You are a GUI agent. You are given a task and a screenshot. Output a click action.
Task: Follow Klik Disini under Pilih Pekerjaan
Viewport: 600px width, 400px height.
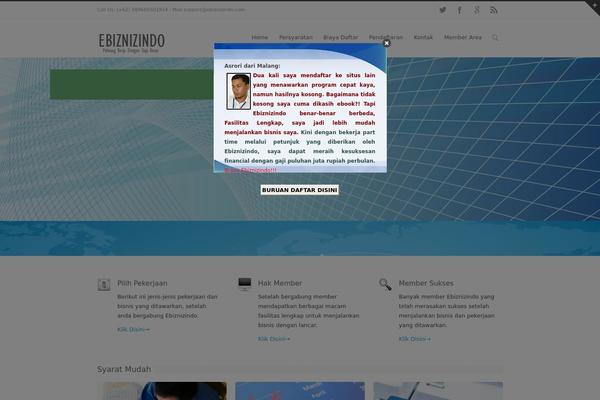click(x=133, y=330)
